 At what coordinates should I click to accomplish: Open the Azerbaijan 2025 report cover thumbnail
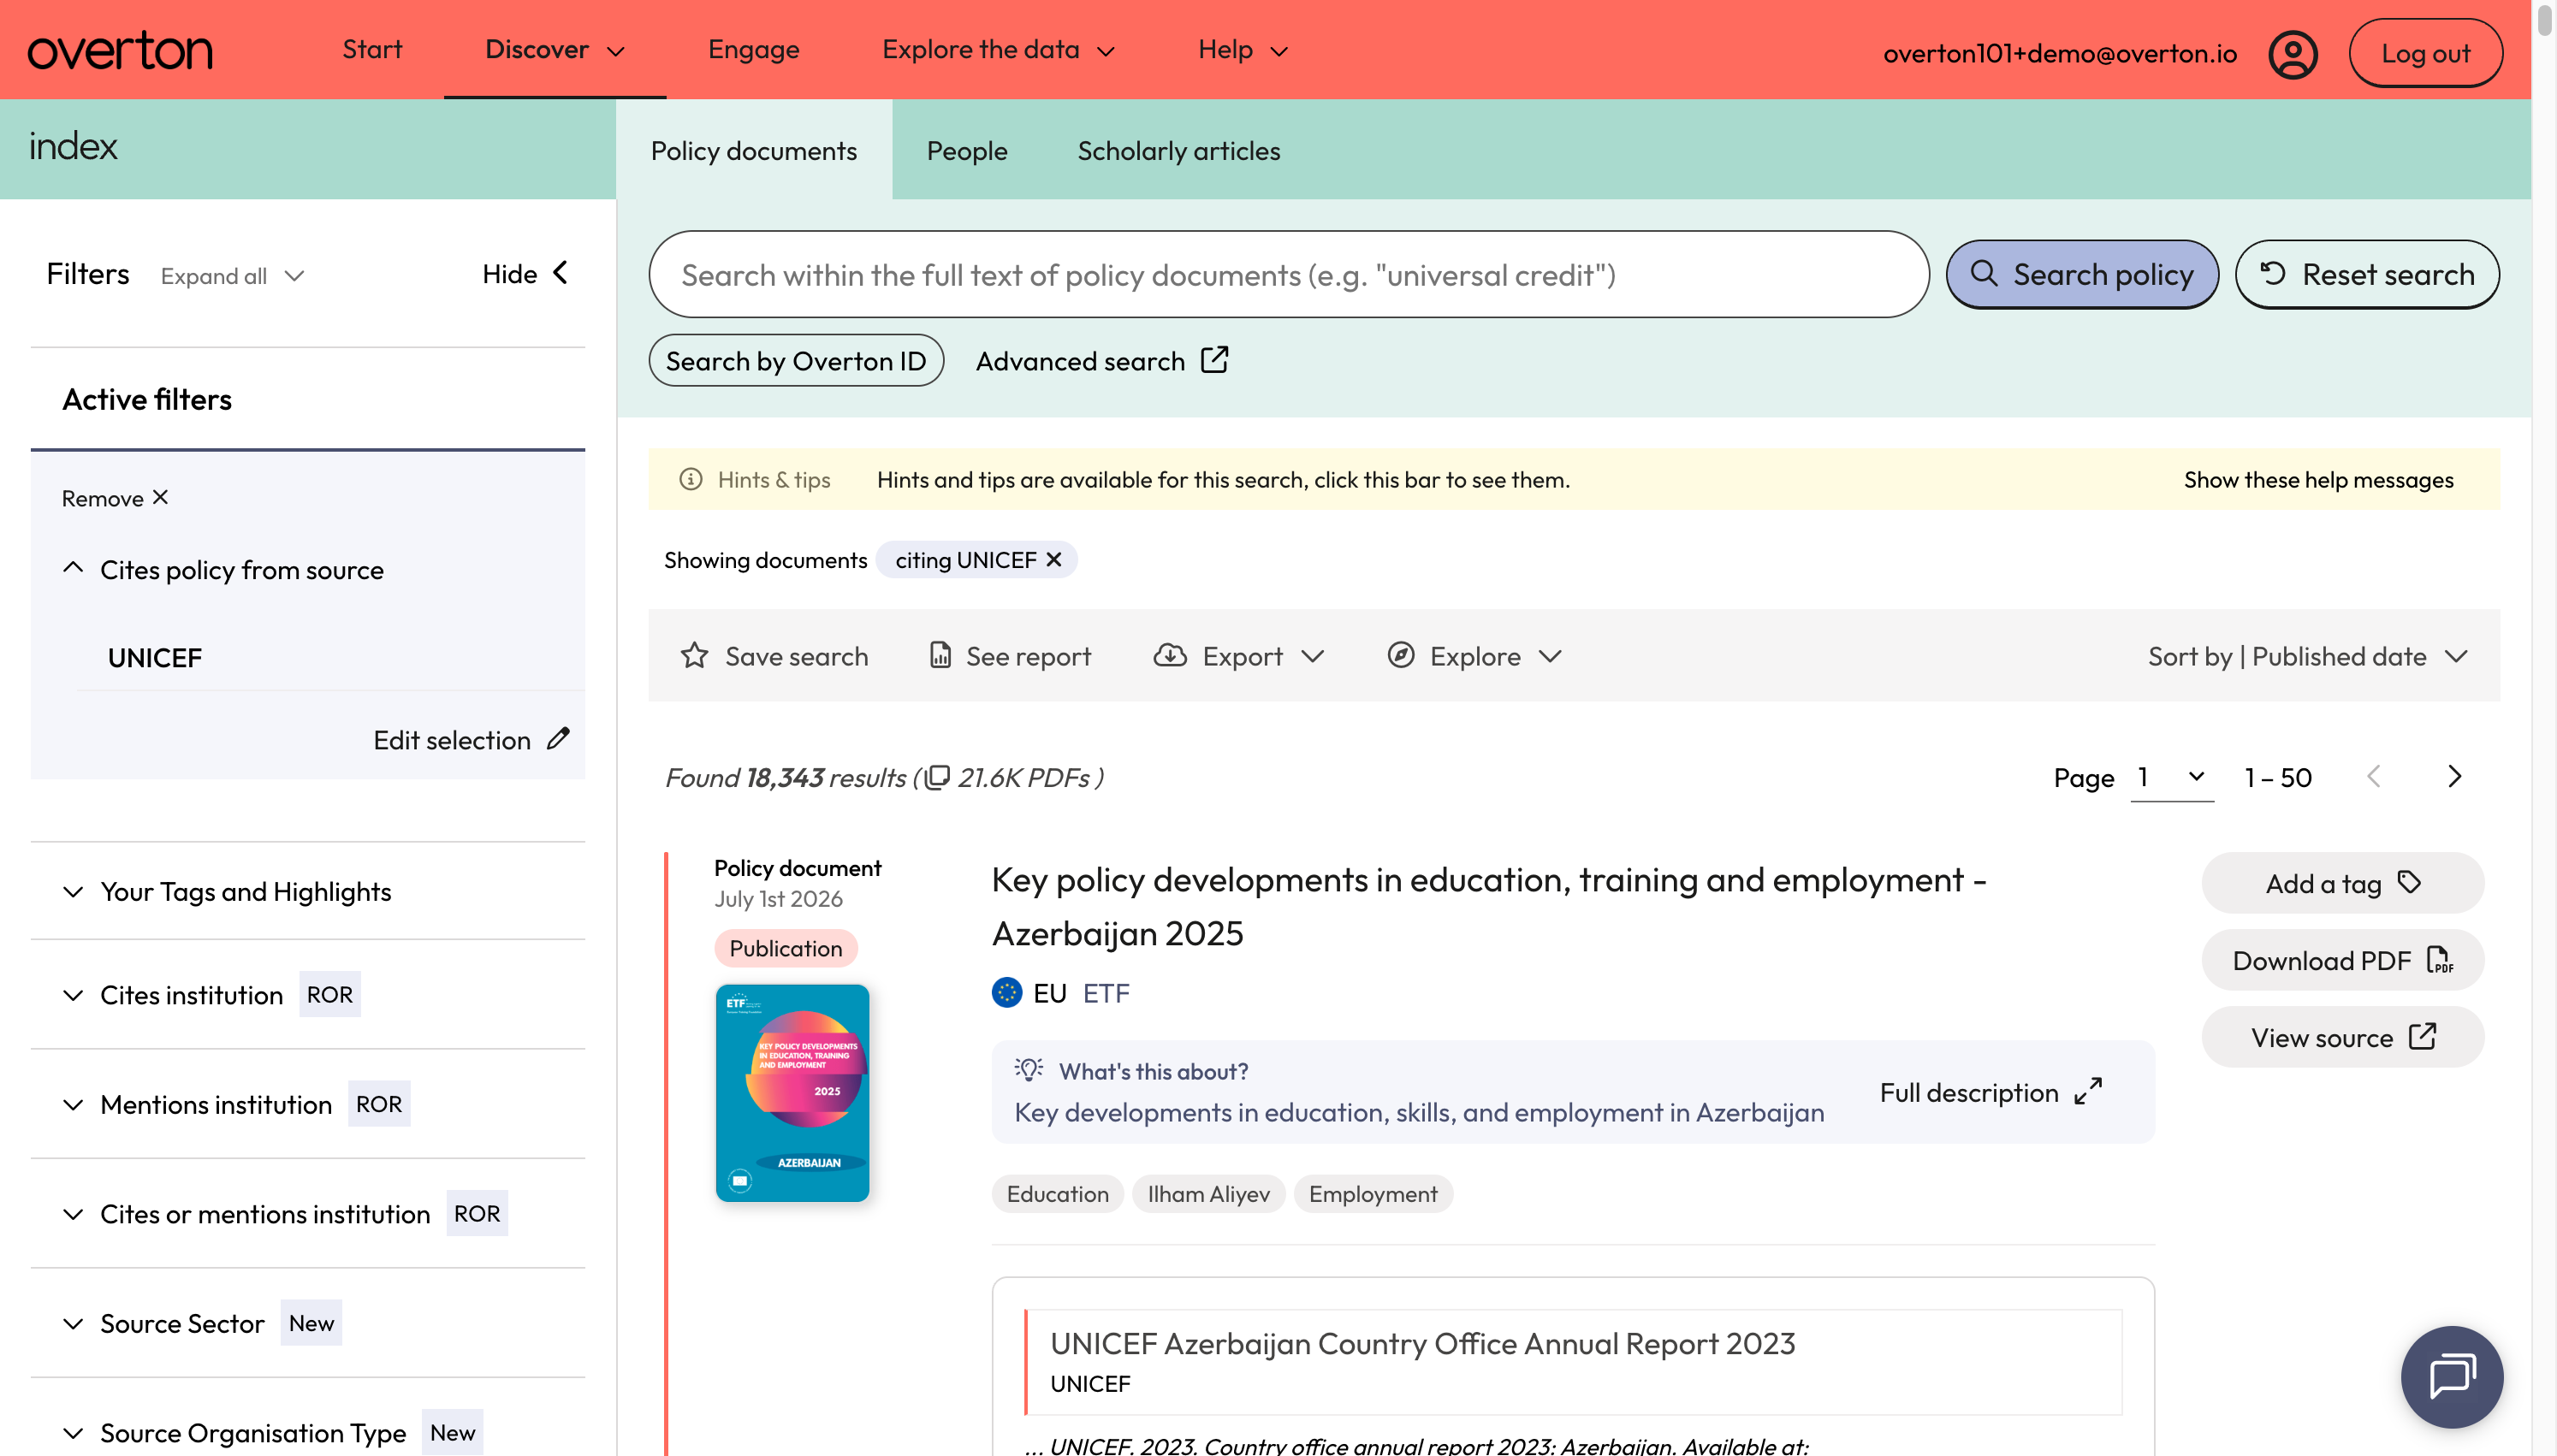click(x=792, y=1093)
